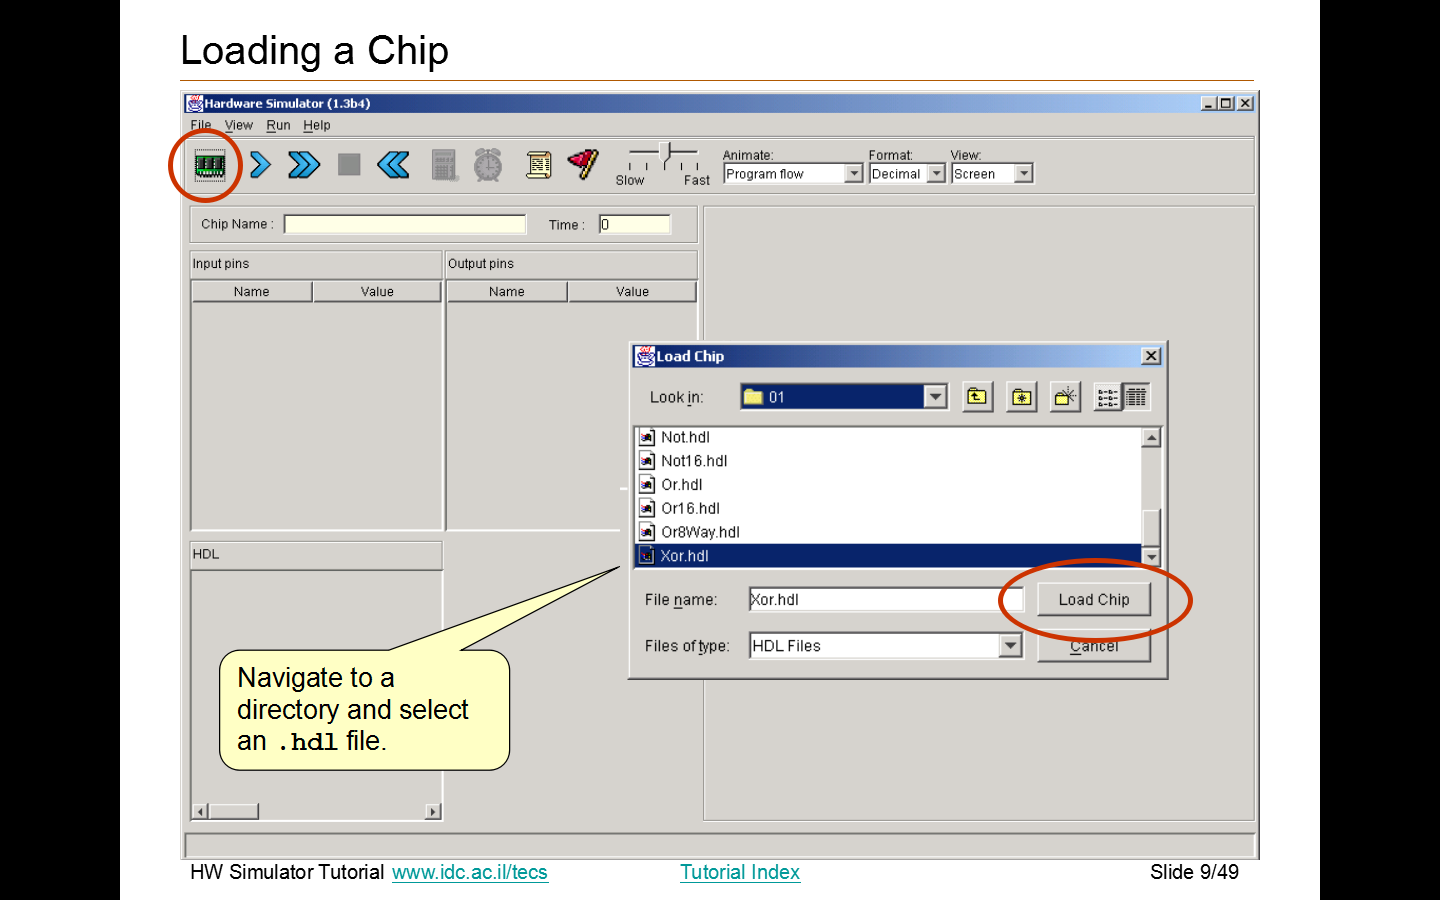1440x900 pixels.
Task: Switch to details view in file dialog
Action: (x=1137, y=397)
